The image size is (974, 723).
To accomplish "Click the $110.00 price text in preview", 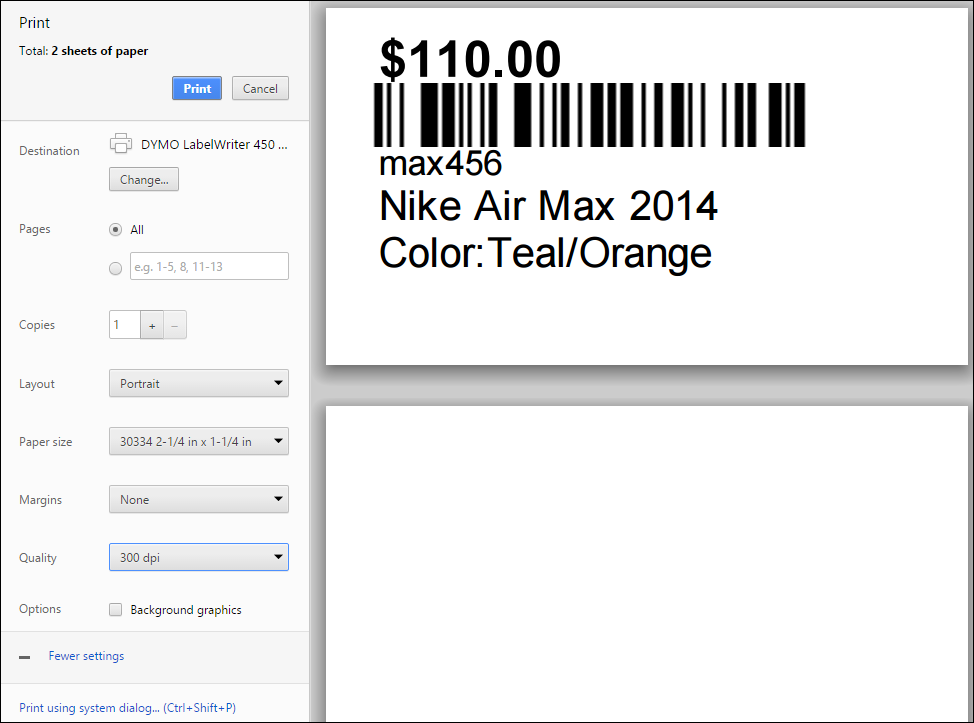I will [470, 60].
